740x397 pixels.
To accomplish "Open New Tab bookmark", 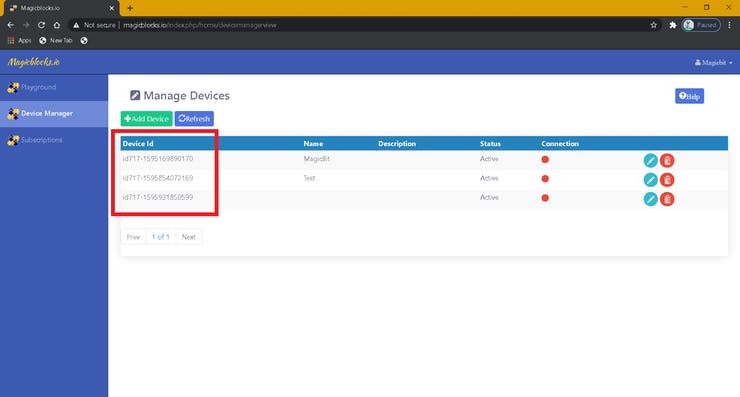I will (x=56, y=41).
